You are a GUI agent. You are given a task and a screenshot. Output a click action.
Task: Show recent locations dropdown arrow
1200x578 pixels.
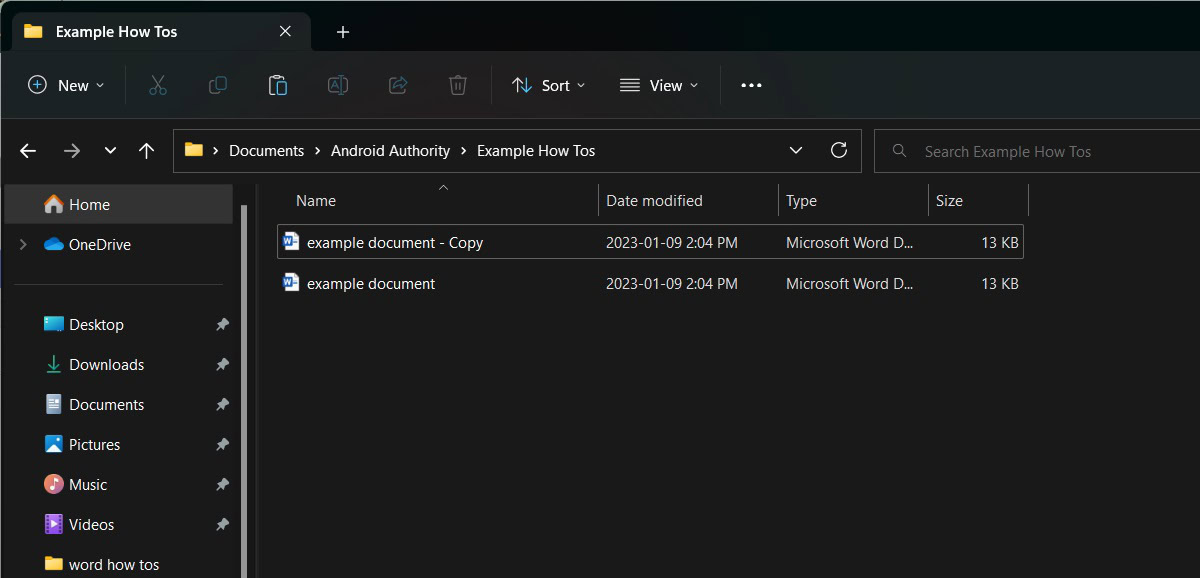click(x=110, y=151)
